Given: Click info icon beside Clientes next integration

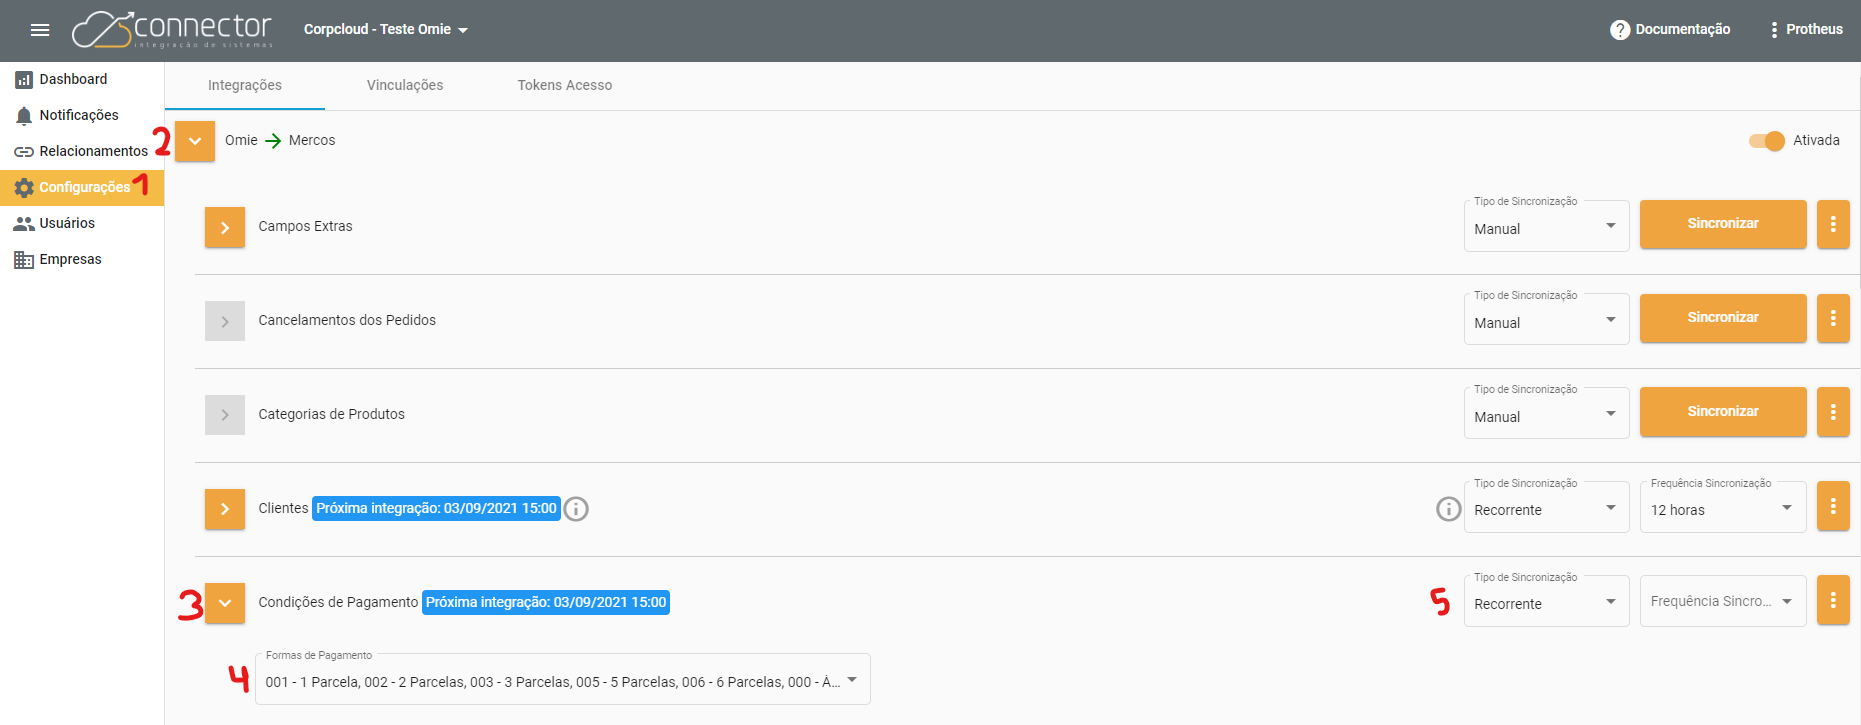Looking at the screenshot, I should click(x=576, y=509).
